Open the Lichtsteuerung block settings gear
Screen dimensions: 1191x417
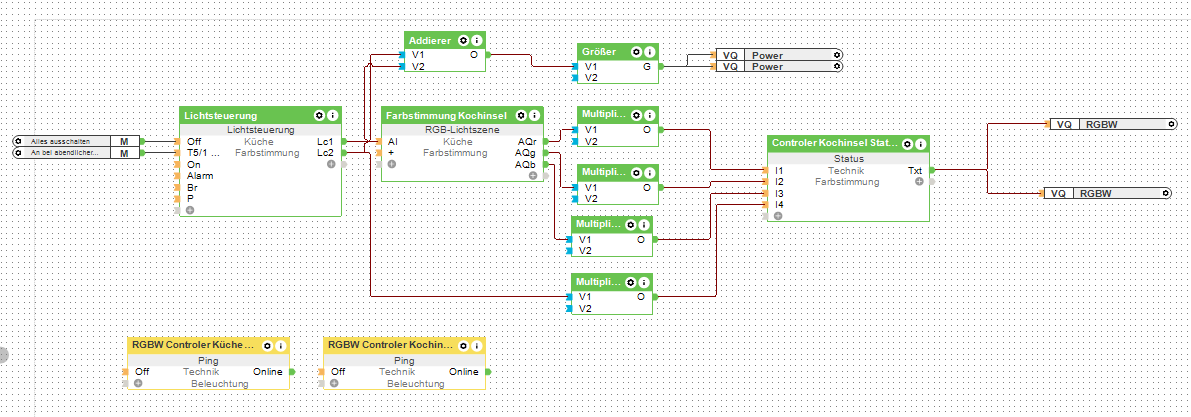click(x=320, y=115)
